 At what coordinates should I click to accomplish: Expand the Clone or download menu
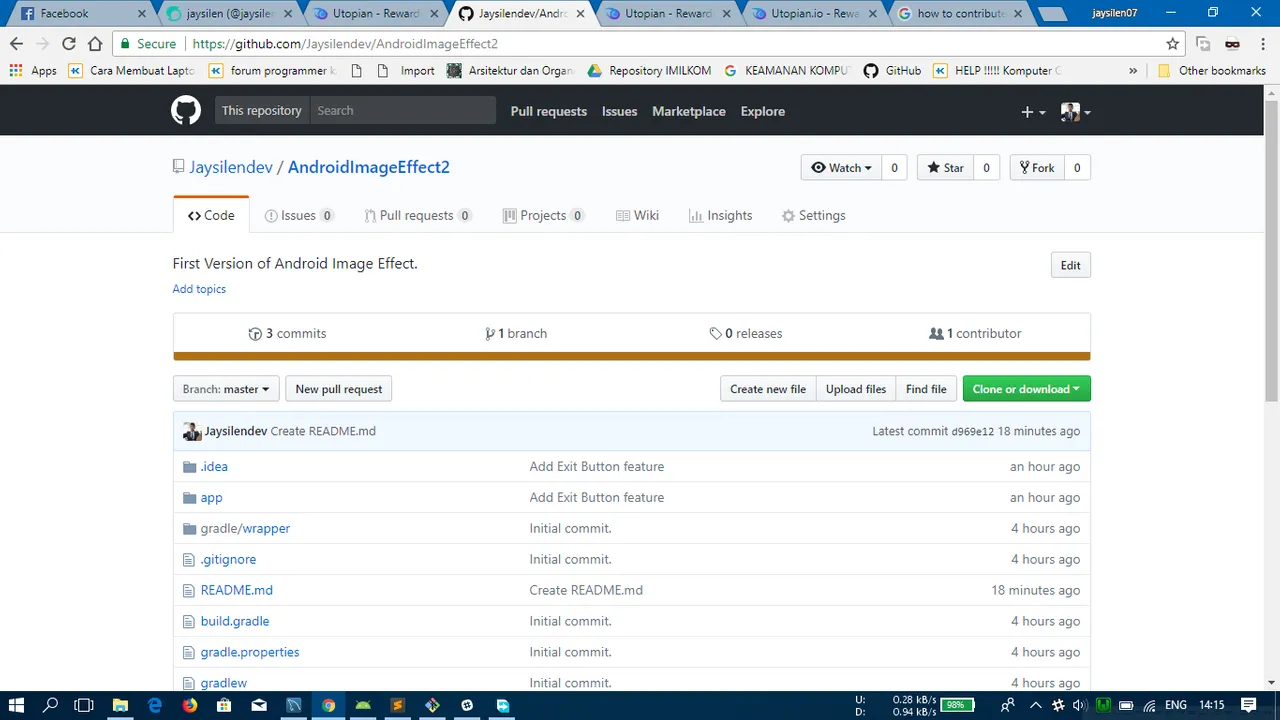coord(1026,389)
